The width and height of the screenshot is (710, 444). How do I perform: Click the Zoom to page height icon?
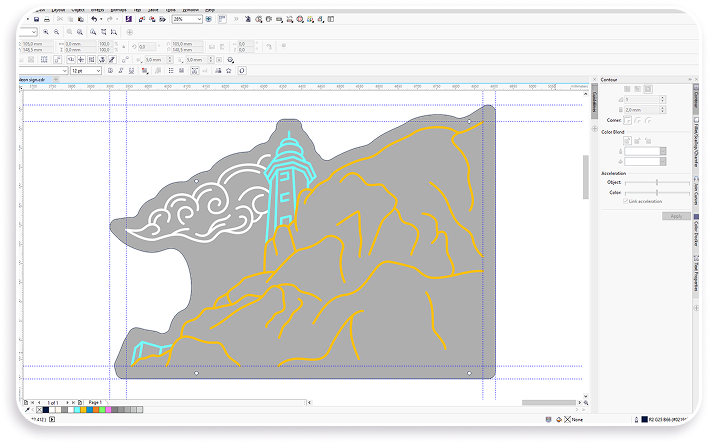click(114, 32)
